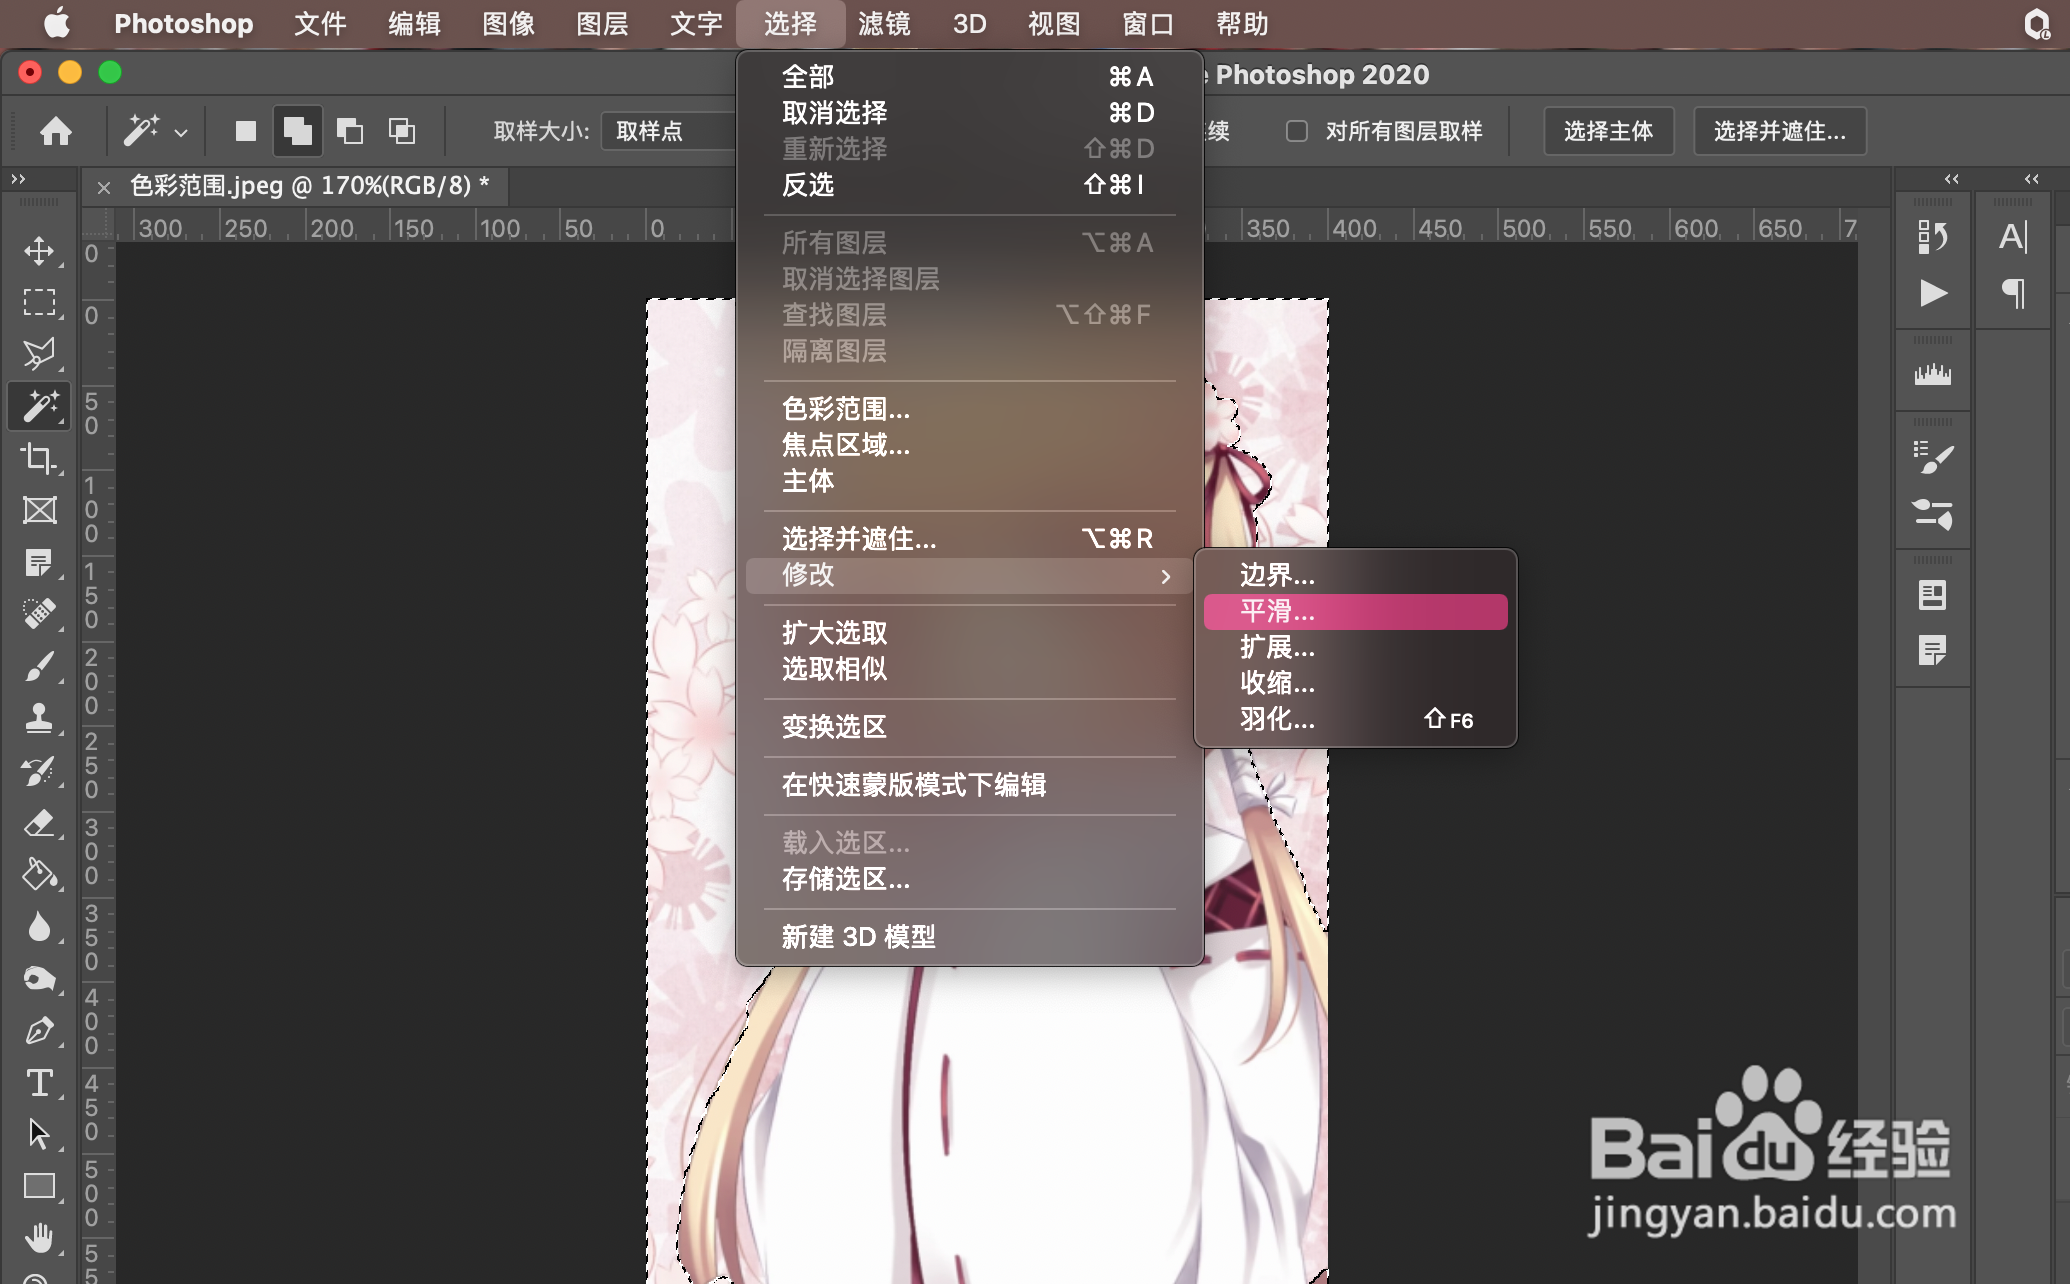Click 反选 in the menu
This screenshot has width=2070, height=1284.
(x=969, y=185)
